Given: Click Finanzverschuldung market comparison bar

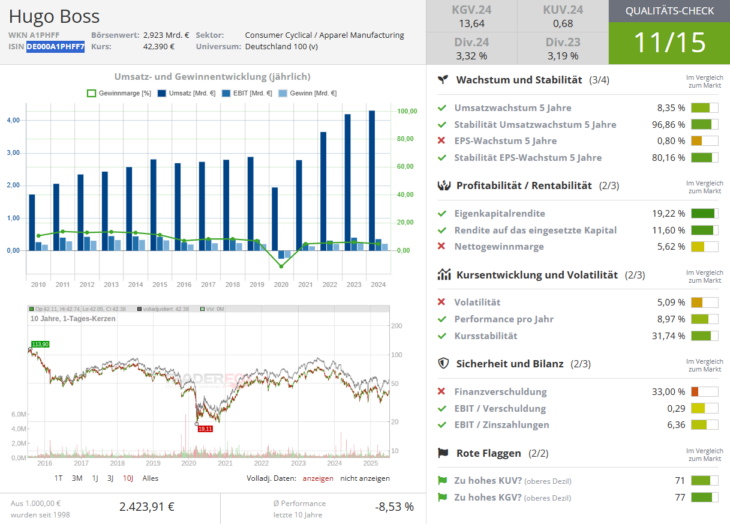Looking at the screenshot, I should point(704,391).
